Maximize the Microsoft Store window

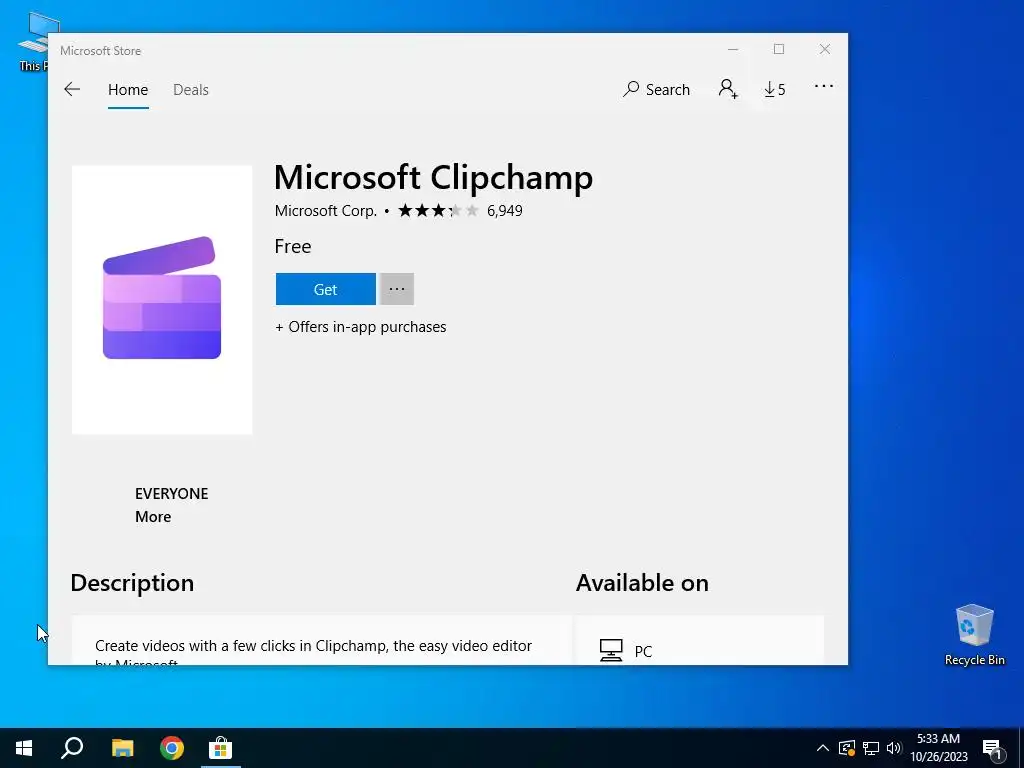pos(778,49)
